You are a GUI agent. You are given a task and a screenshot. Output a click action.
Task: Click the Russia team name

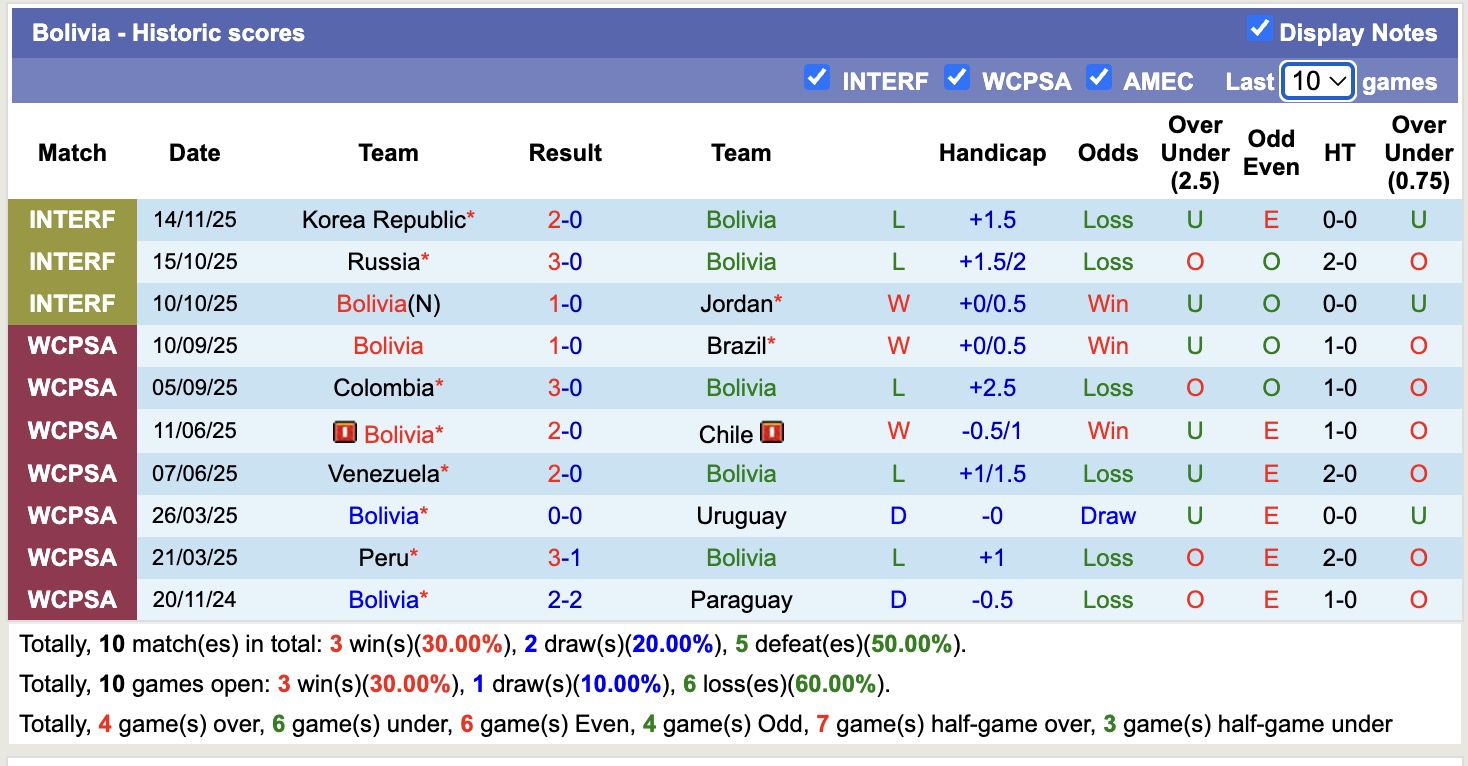coord(383,262)
